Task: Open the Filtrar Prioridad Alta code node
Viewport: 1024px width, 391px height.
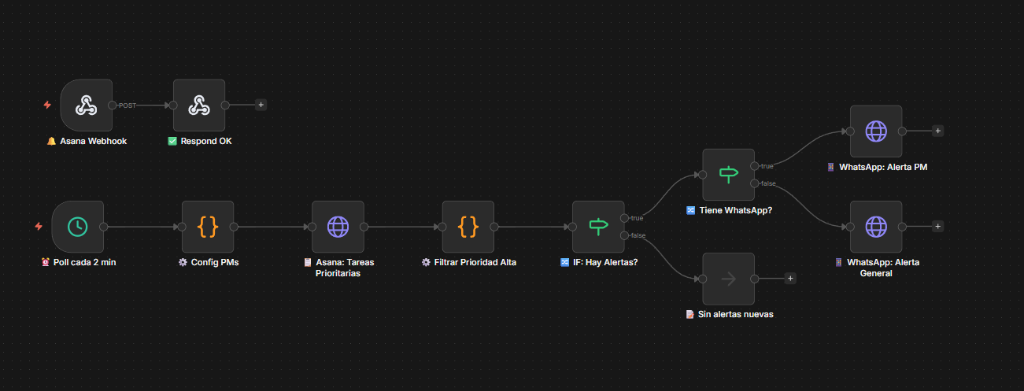Action: tap(468, 227)
